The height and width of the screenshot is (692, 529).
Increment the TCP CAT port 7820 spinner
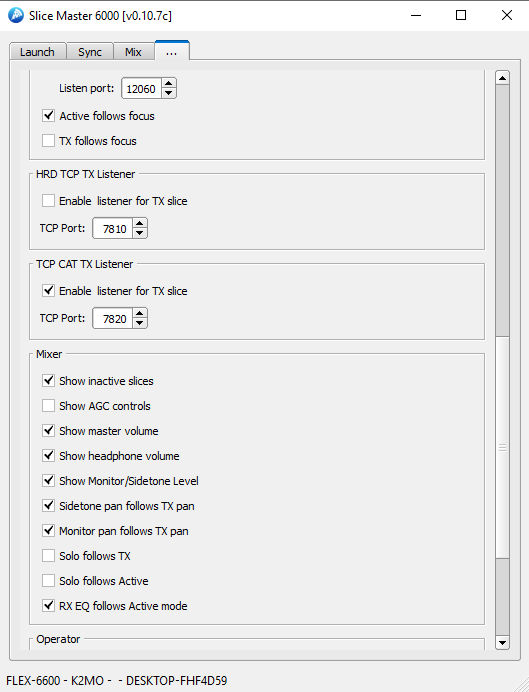tap(140, 313)
